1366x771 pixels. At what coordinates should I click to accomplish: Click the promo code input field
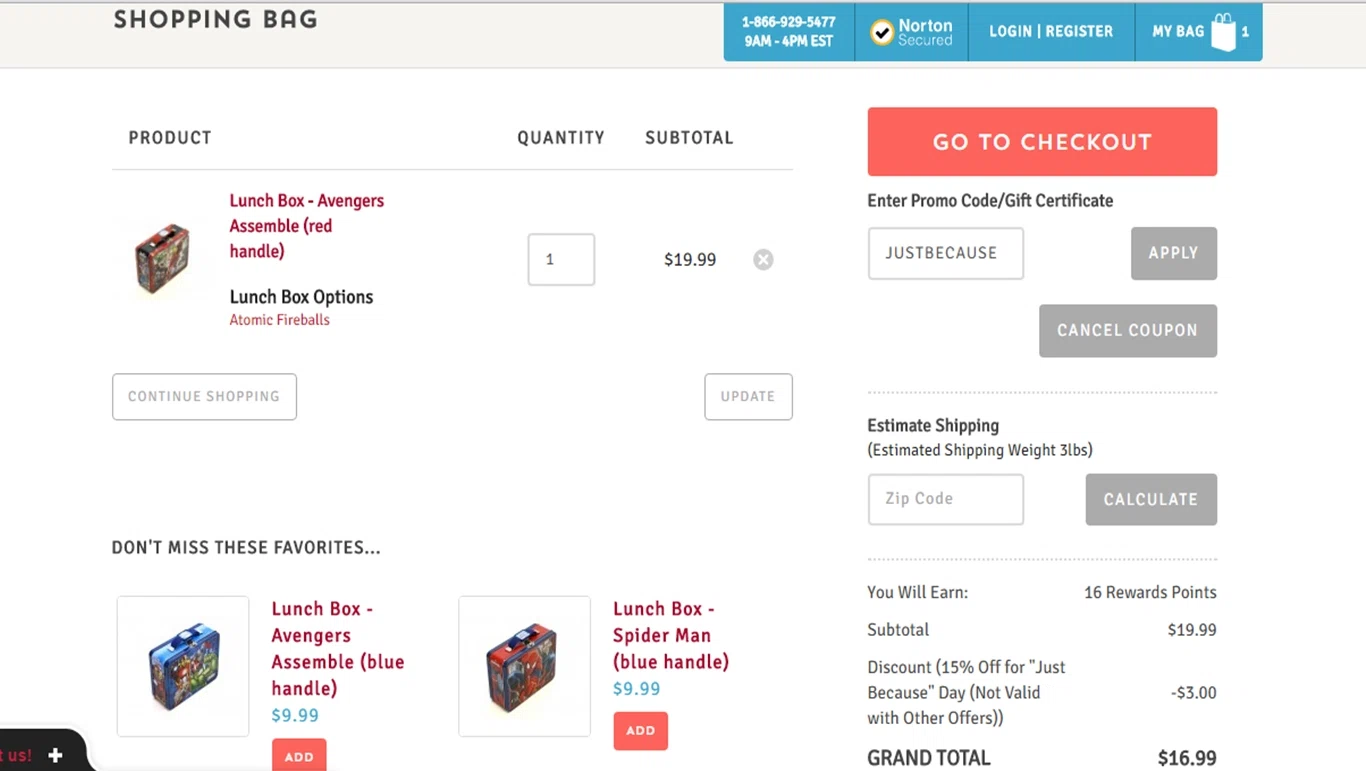945,253
